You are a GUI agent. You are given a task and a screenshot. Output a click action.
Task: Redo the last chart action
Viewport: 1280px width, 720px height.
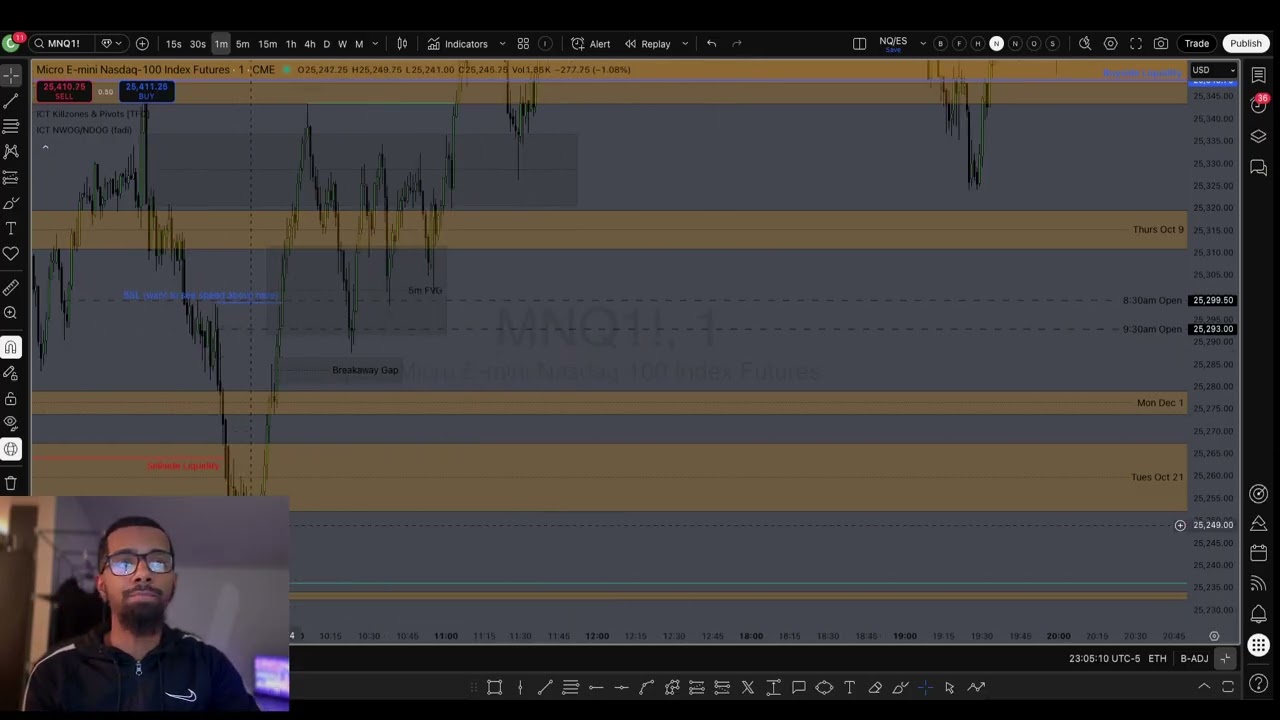pos(737,44)
